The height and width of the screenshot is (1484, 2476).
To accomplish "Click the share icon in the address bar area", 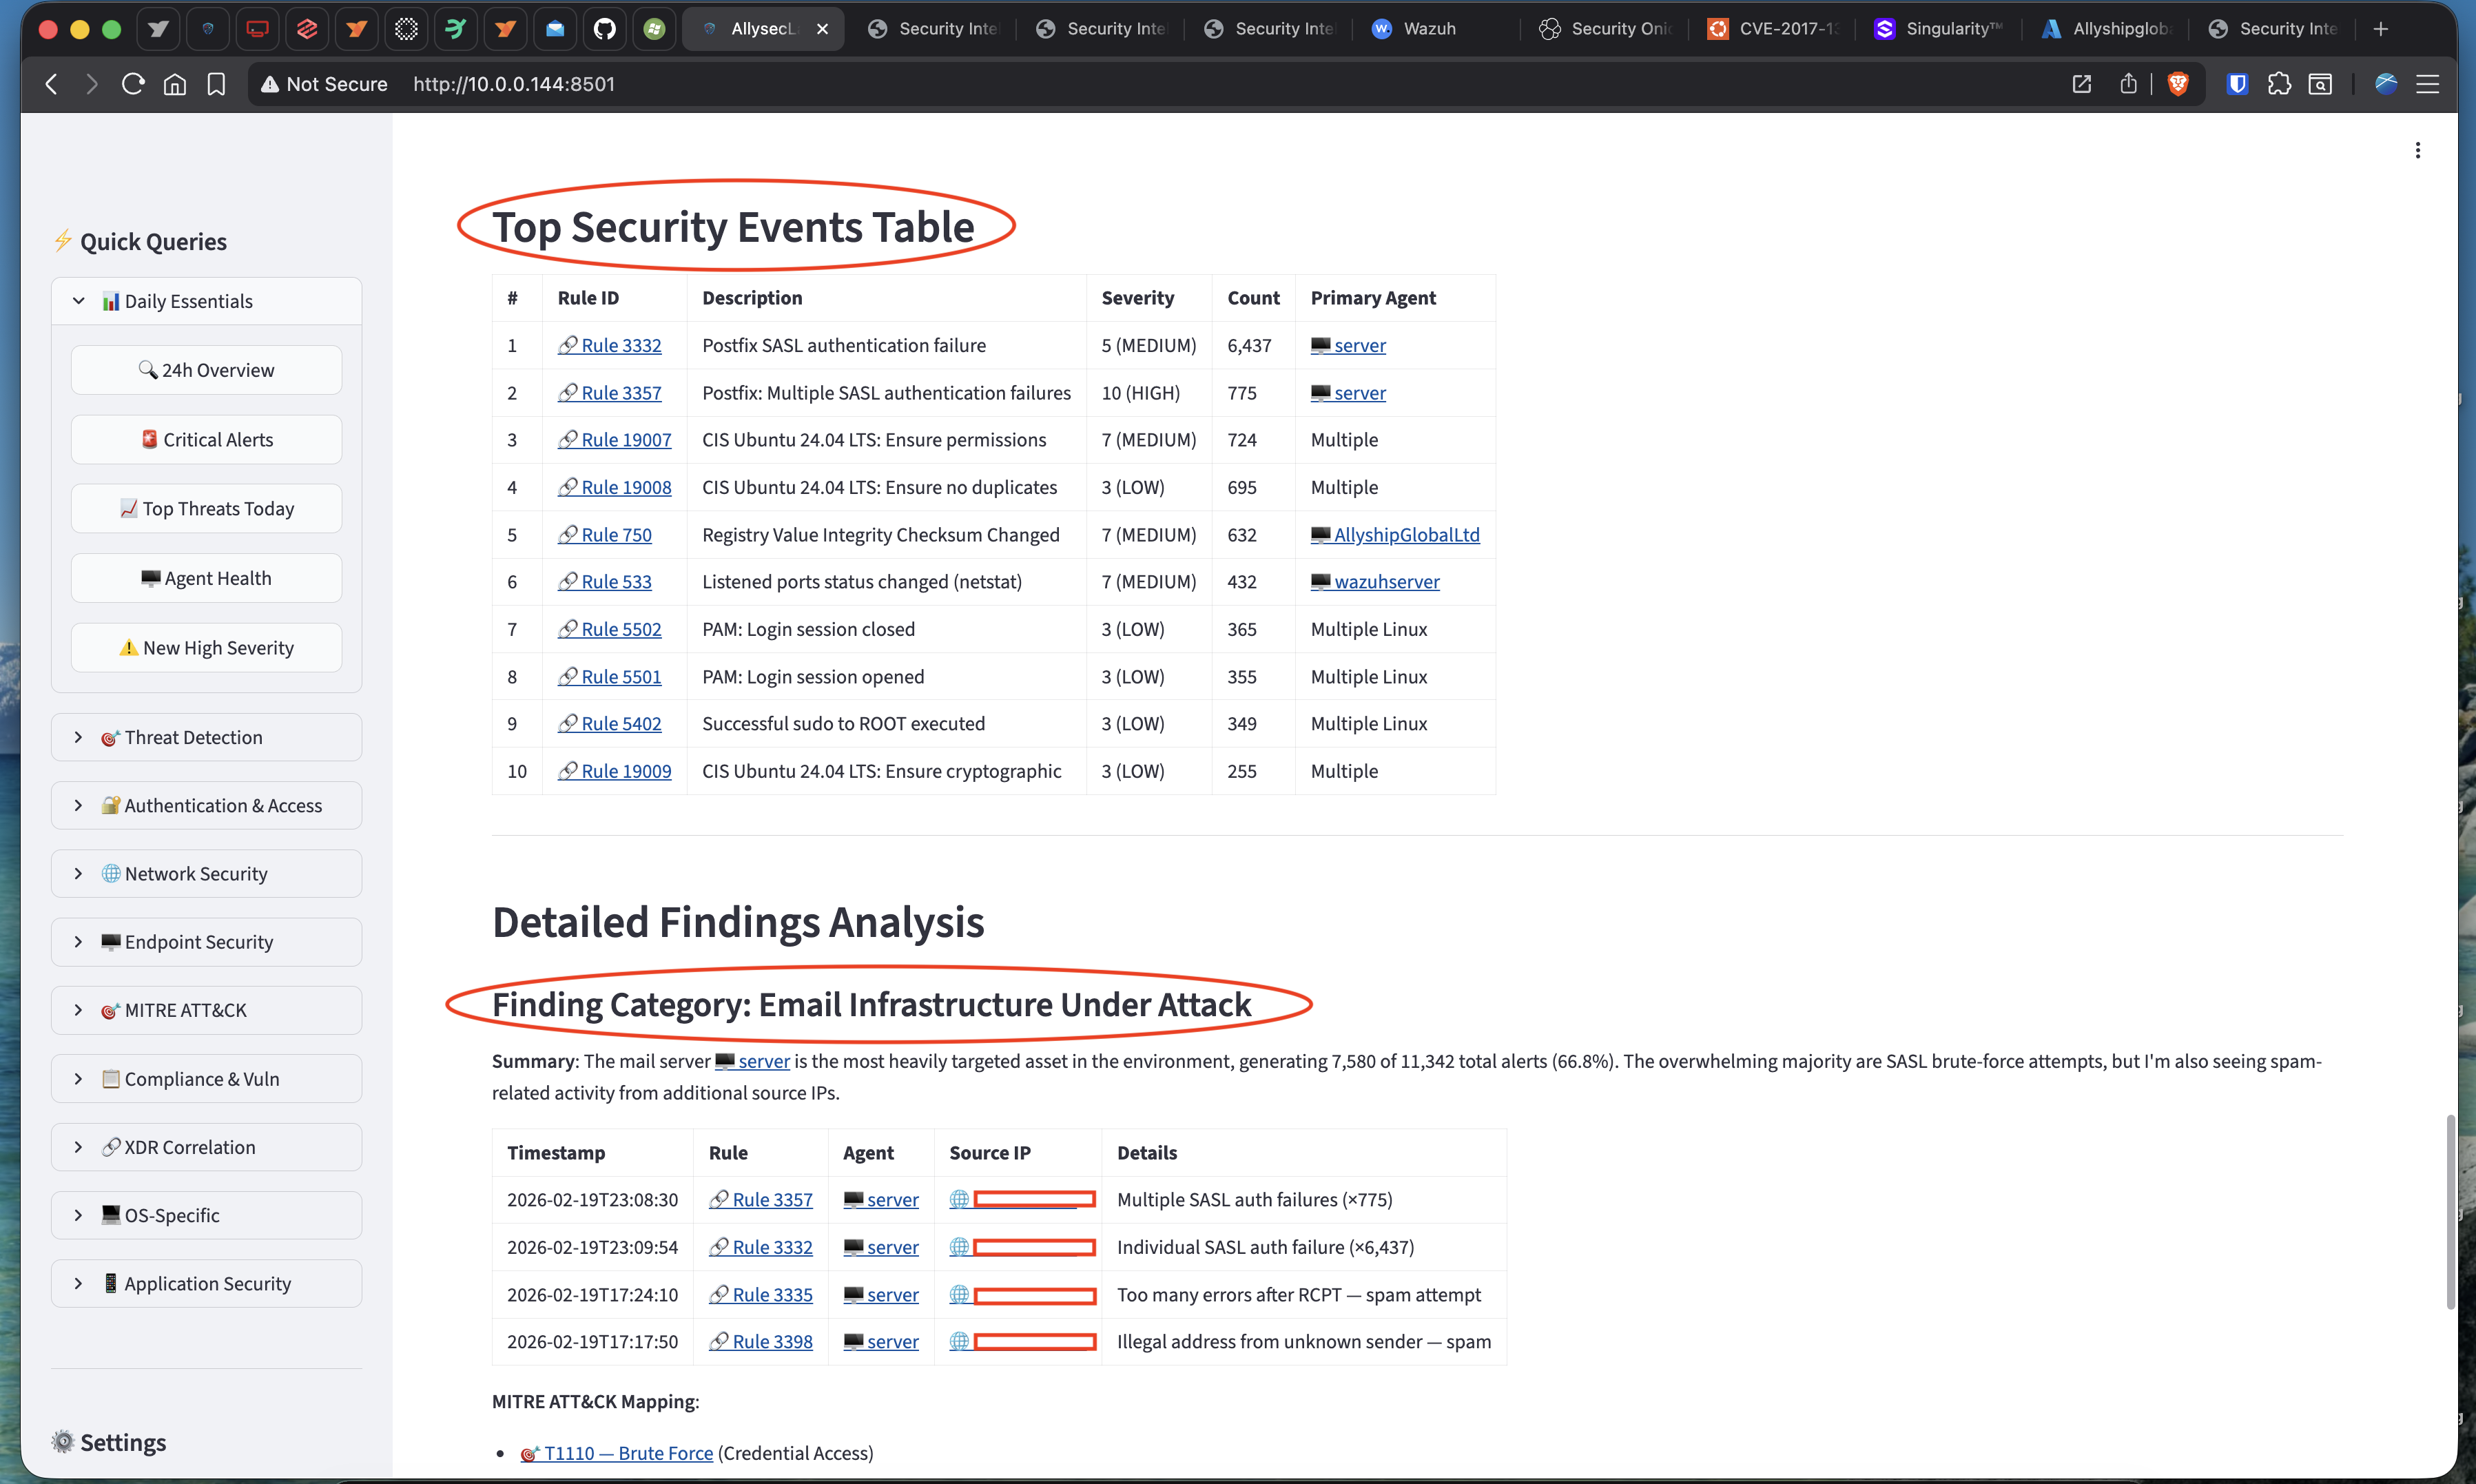I will (2128, 84).
